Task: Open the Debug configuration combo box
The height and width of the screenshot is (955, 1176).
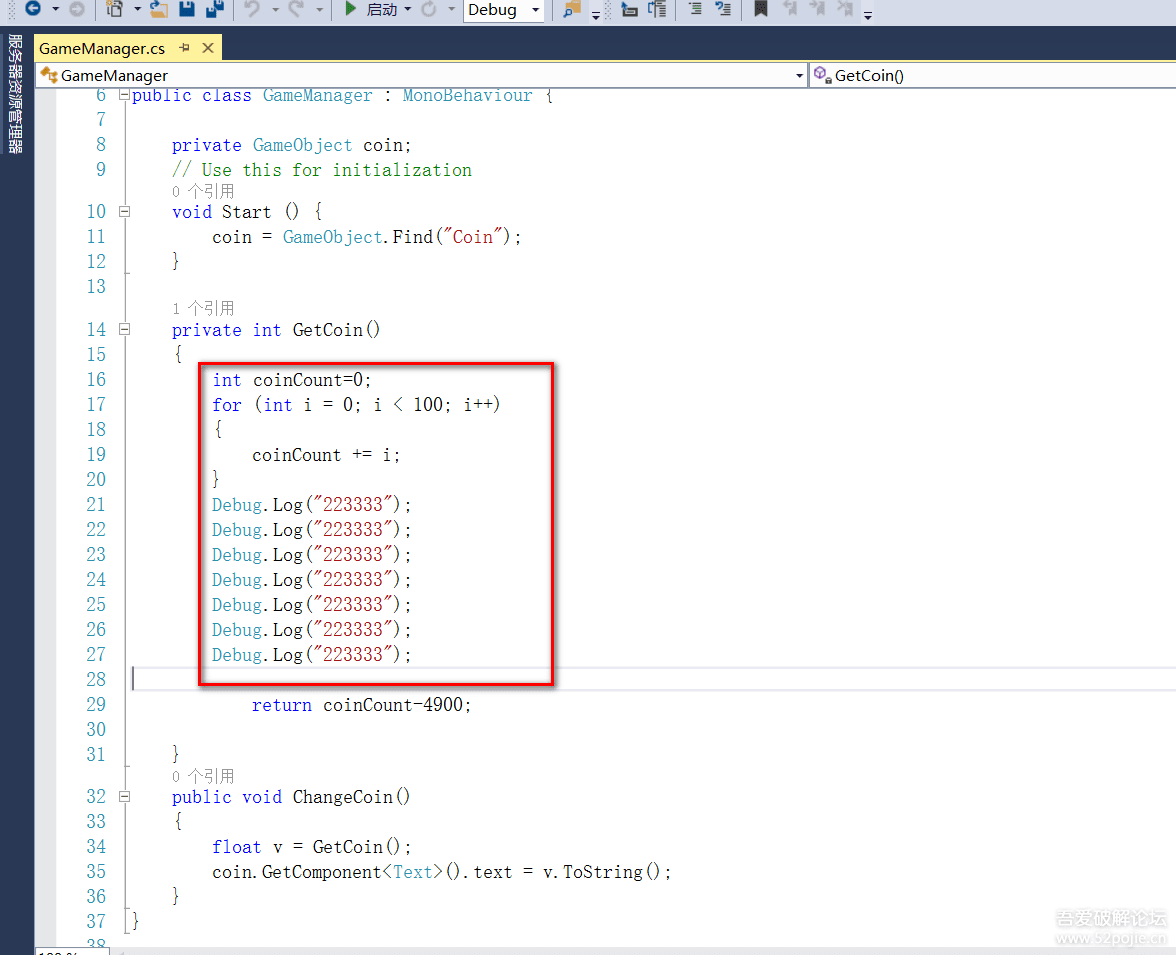Action: (x=503, y=10)
